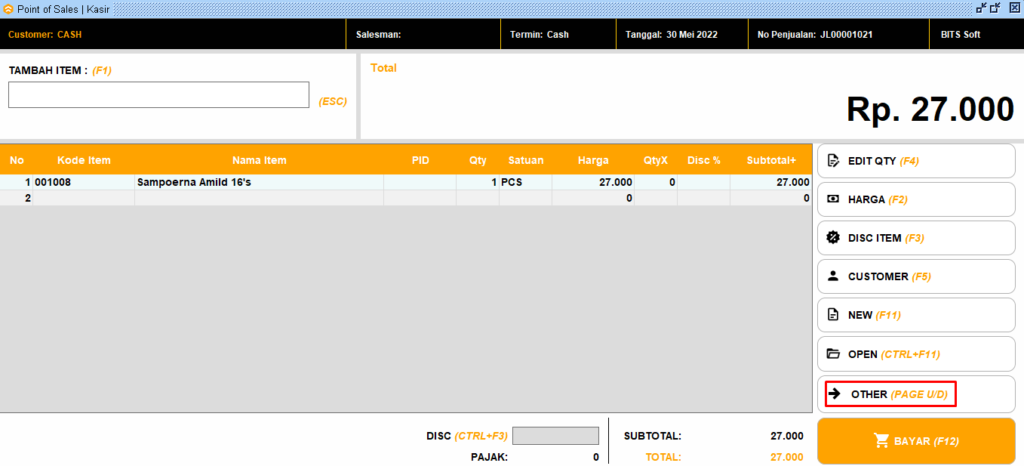Click the Rp. 27.000 total display
This screenshot has width=1024, height=466.
930,110
